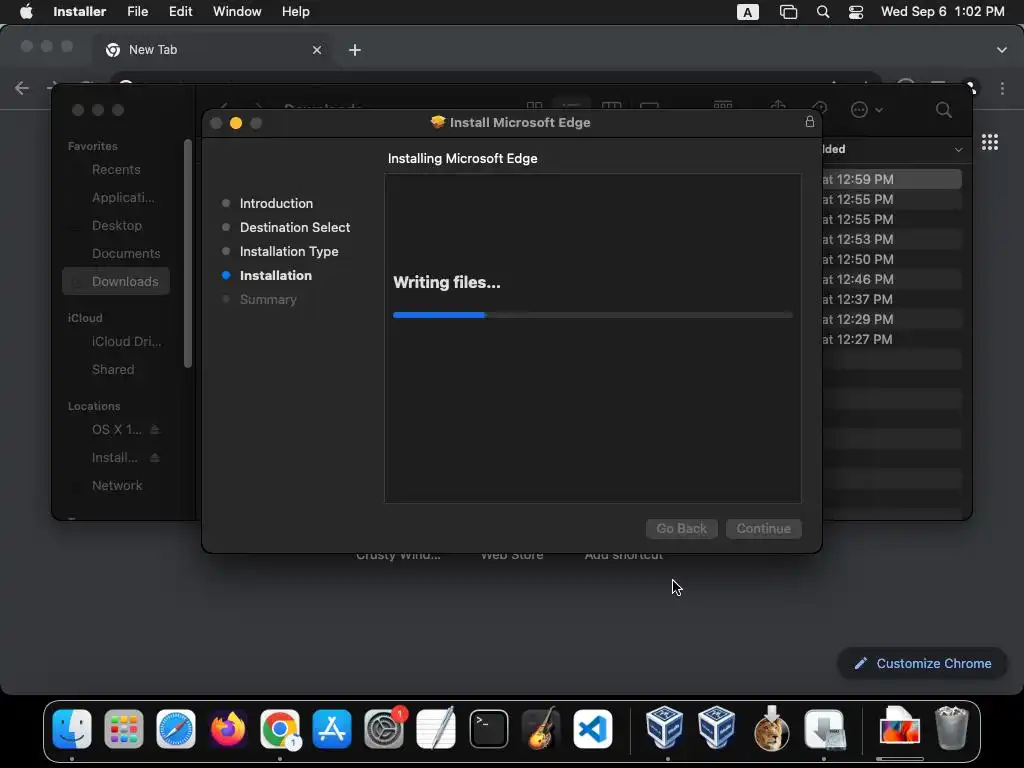The image size is (1024, 768).
Task: Launch Safari from the dock
Action: [176, 729]
